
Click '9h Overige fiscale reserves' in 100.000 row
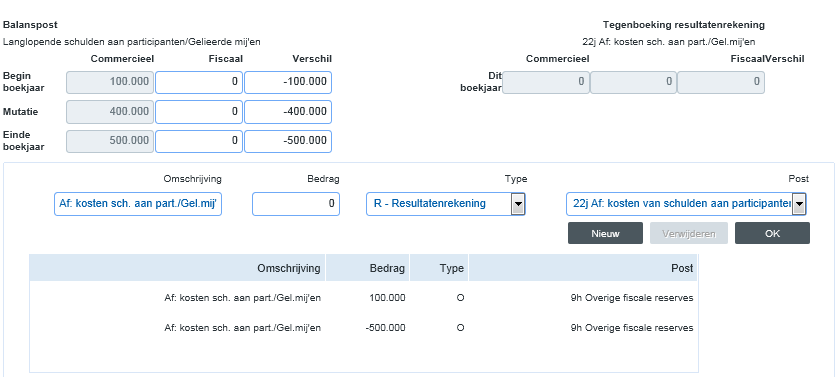click(x=632, y=298)
